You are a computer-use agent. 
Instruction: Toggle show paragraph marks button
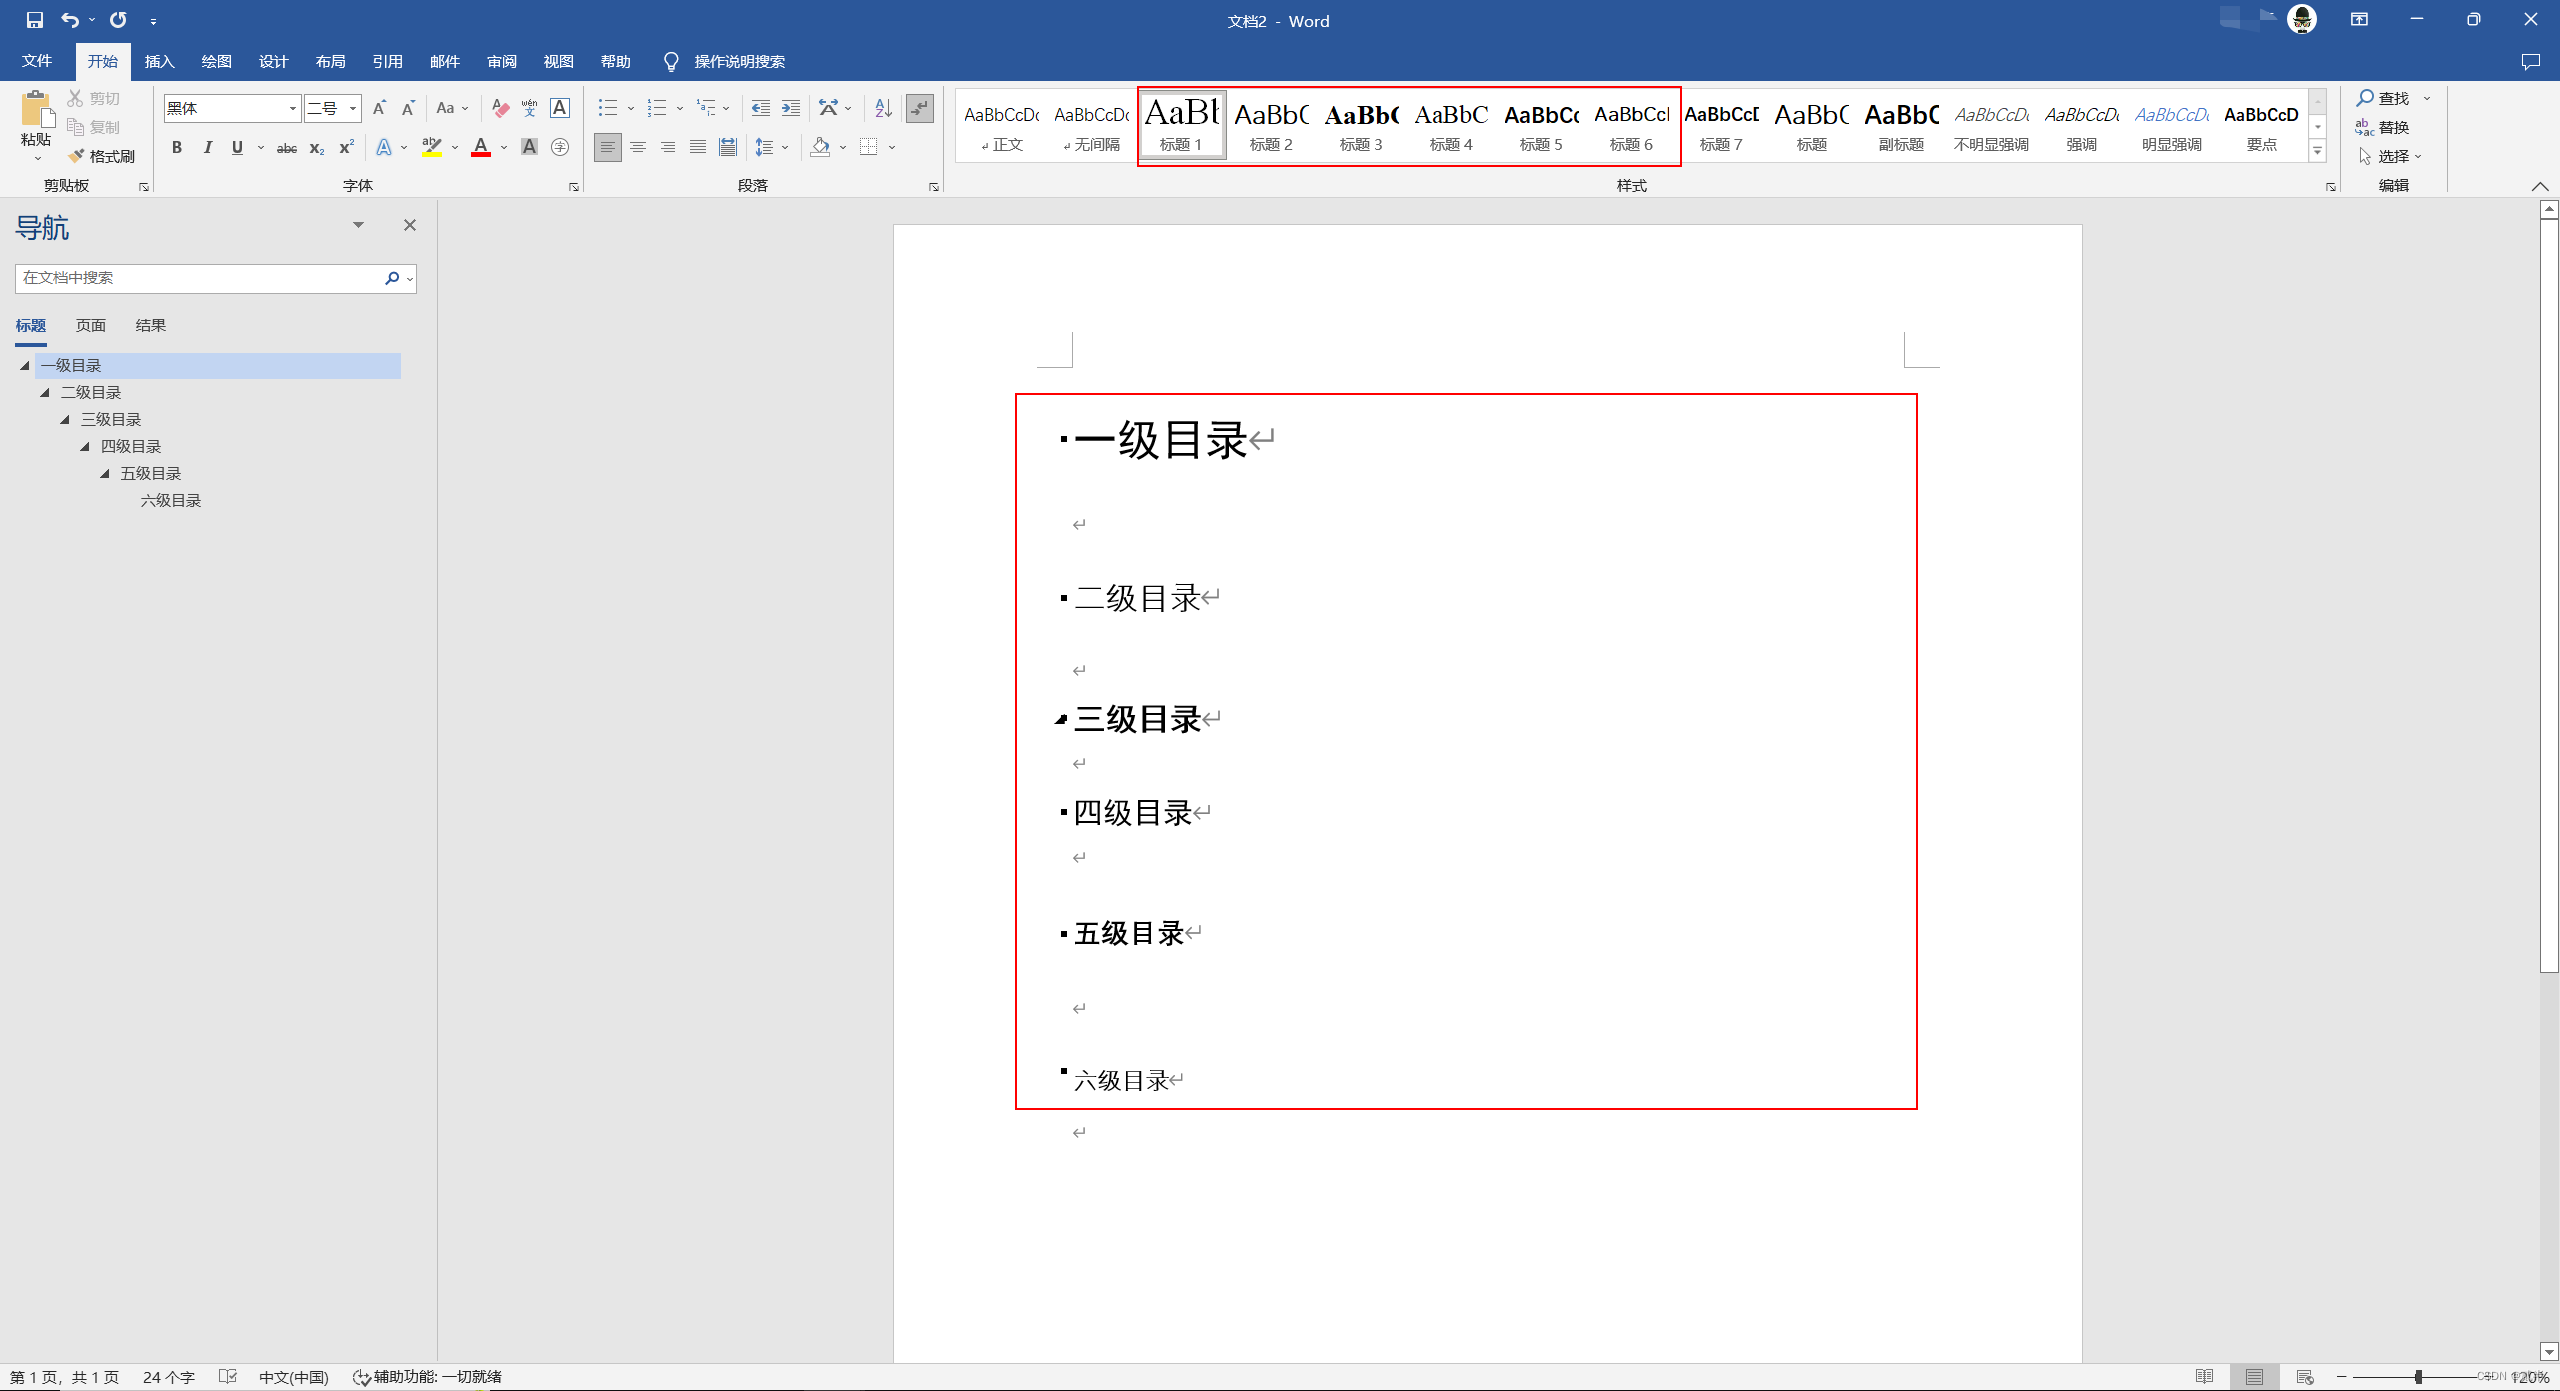[919, 108]
